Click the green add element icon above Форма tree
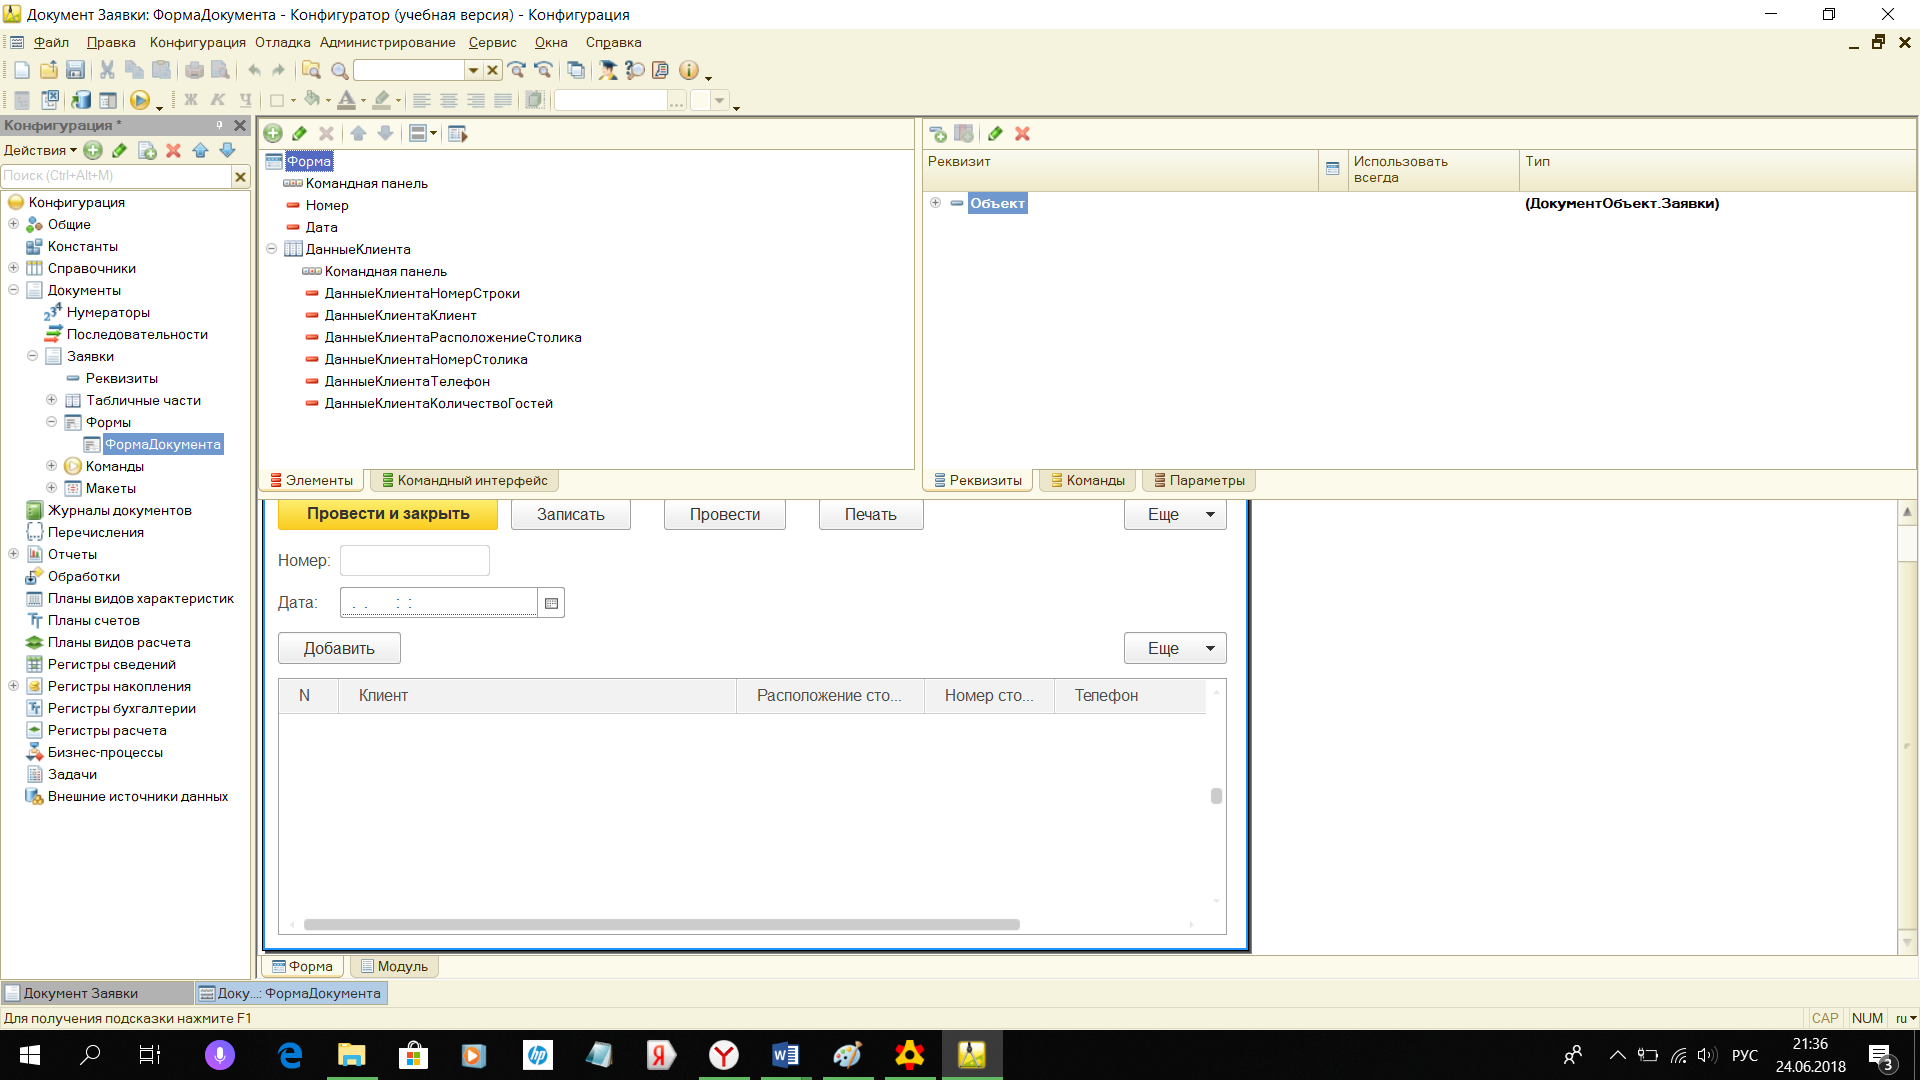This screenshot has width=1920, height=1080. [x=273, y=133]
